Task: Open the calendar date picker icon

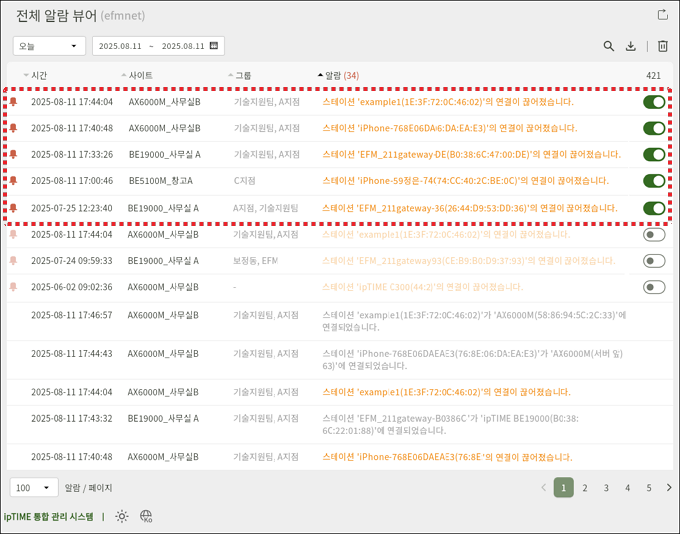Action: click(x=214, y=46)
